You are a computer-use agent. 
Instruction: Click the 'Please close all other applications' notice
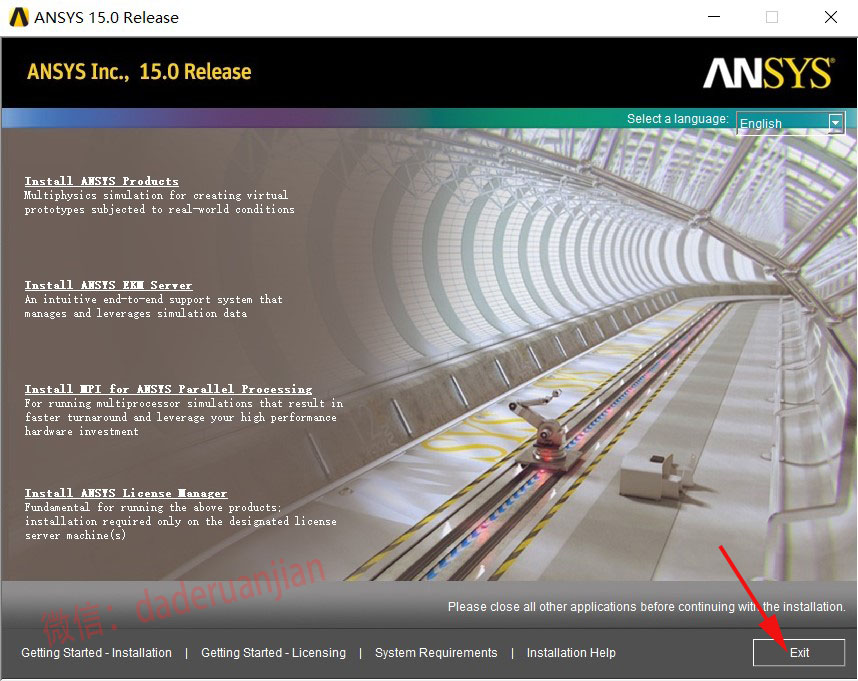[646, 607]
